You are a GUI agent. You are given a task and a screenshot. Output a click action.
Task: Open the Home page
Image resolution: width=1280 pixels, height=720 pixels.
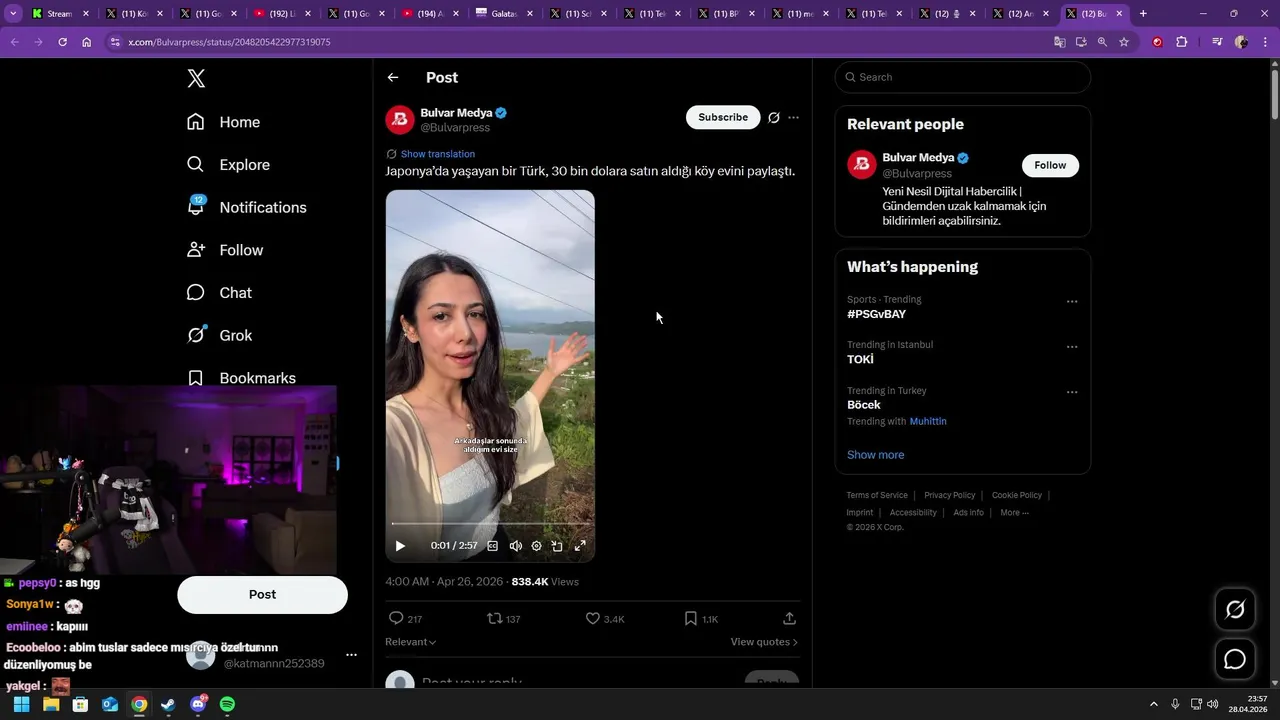pyautogui.click(x=223, y=122)
